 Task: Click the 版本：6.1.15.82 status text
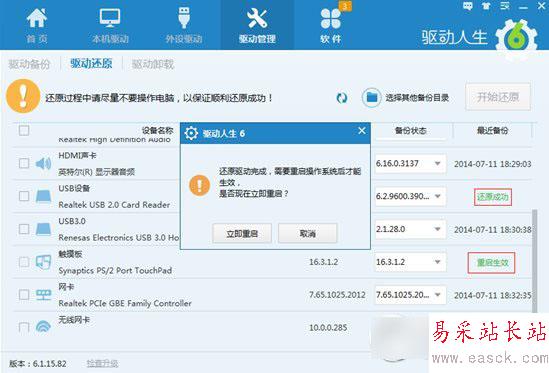pyautogui.click(x=38, y=364)
